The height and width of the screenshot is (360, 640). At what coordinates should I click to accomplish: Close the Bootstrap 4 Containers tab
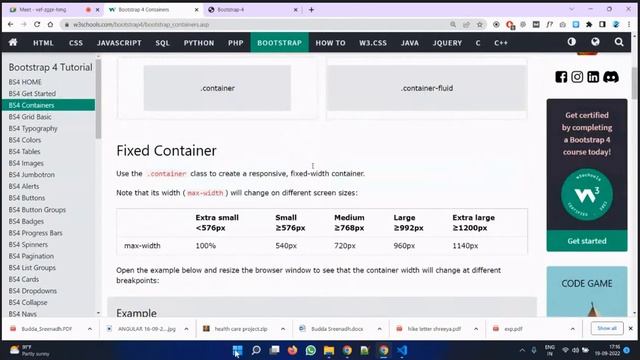tap(196, 9)
